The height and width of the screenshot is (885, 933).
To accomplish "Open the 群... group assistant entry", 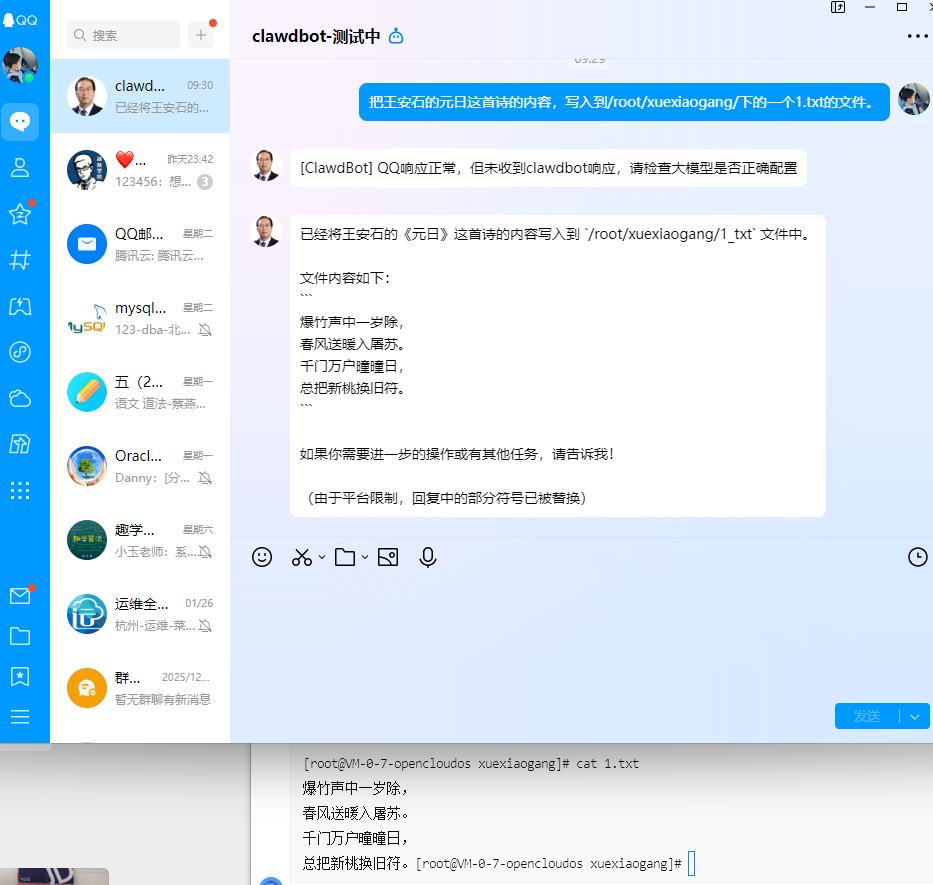I will pos(140,688).
